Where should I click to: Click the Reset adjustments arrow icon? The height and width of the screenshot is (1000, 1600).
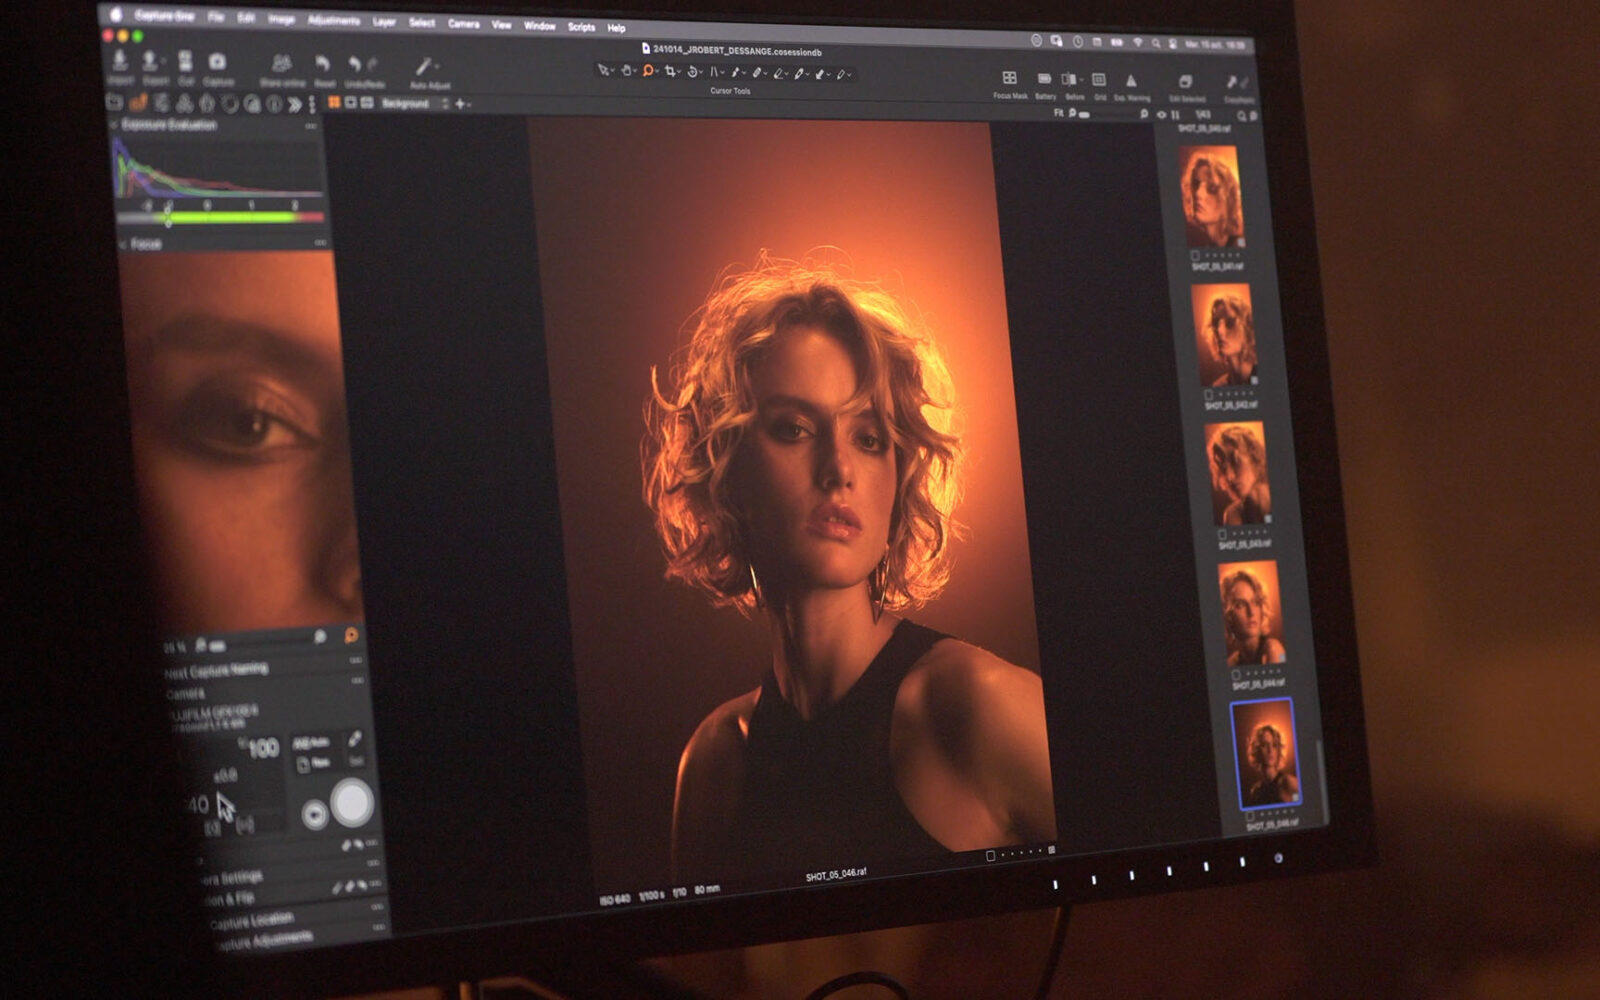(x=322, y=65)
